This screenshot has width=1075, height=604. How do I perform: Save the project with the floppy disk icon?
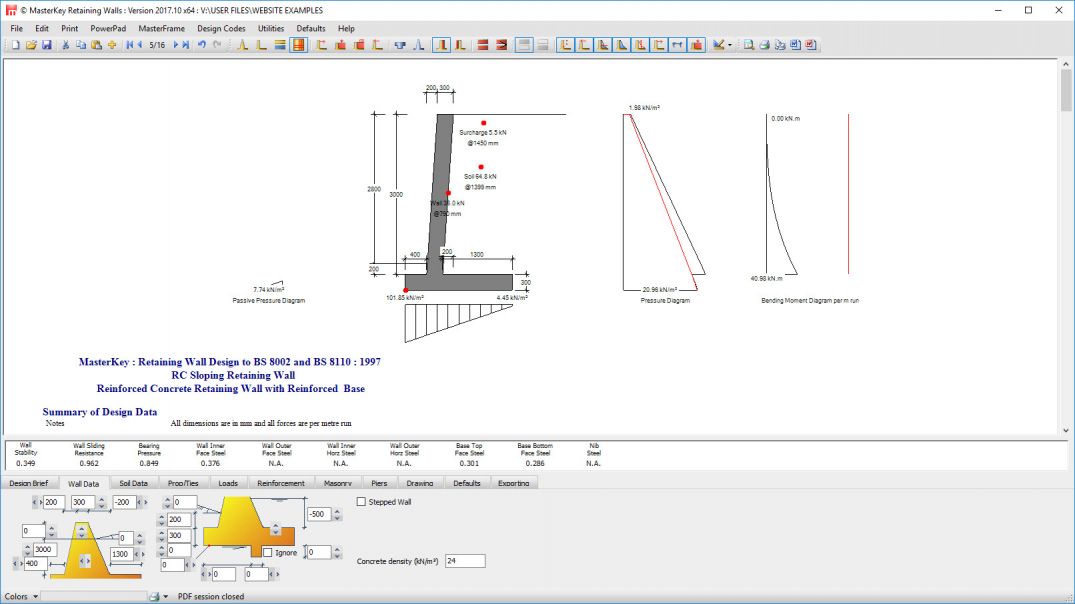pyautogui.click(x=47, y=45)
